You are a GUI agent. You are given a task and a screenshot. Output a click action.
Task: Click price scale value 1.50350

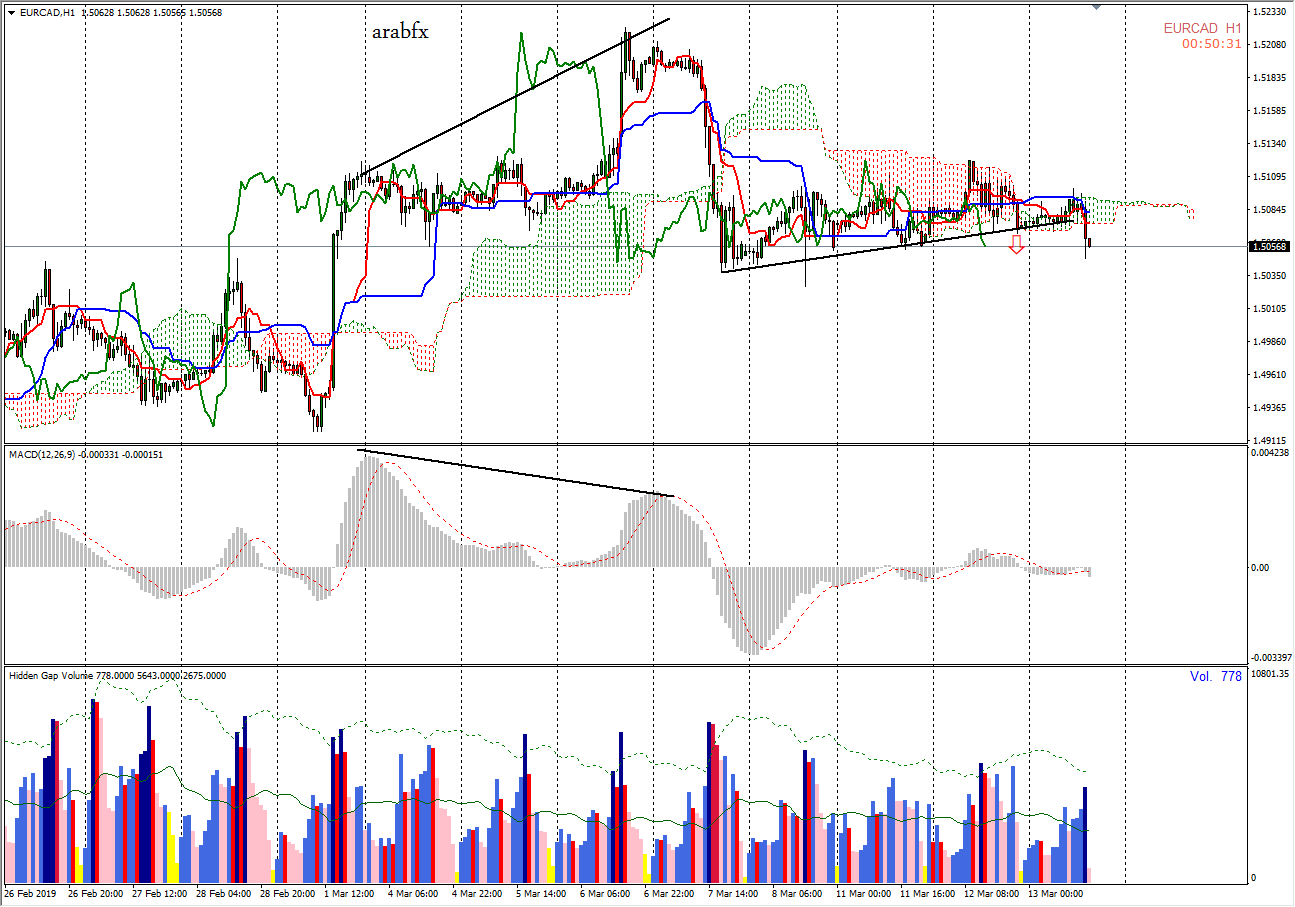tap(1270, 276)
